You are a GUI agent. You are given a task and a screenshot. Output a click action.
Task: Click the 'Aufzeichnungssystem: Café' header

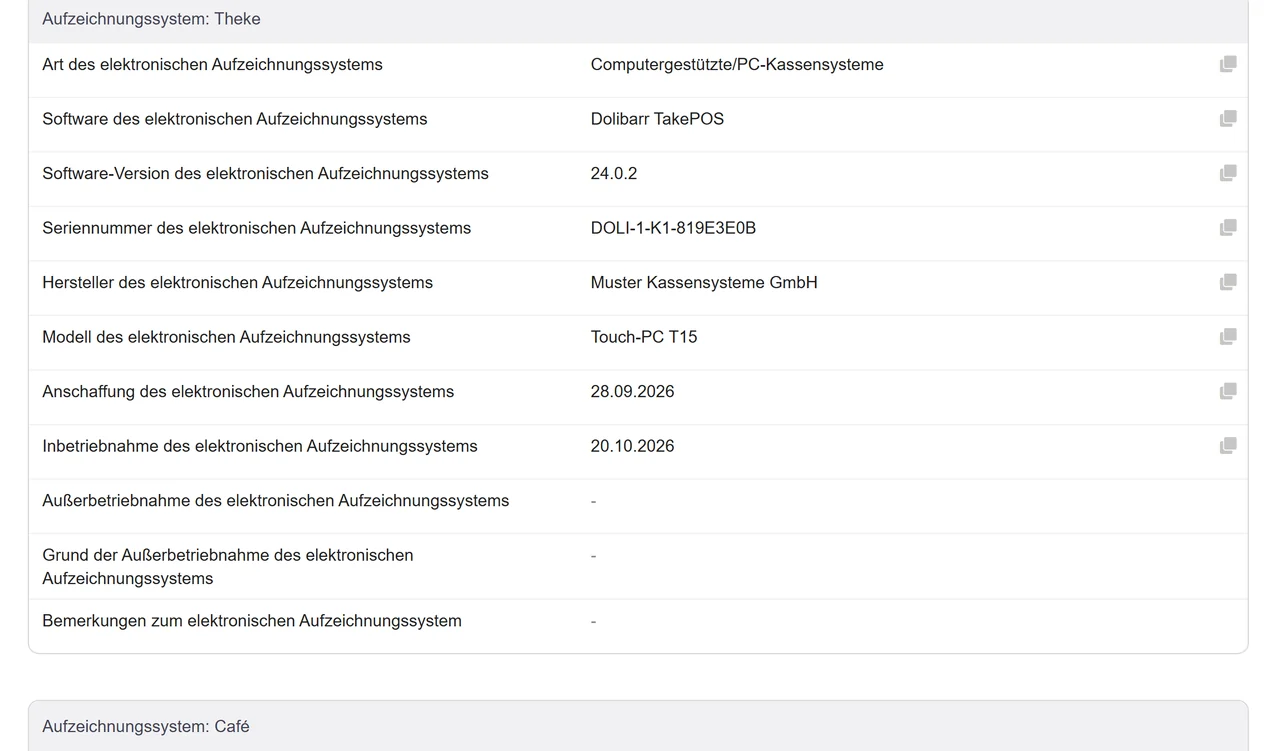[638, 726]
